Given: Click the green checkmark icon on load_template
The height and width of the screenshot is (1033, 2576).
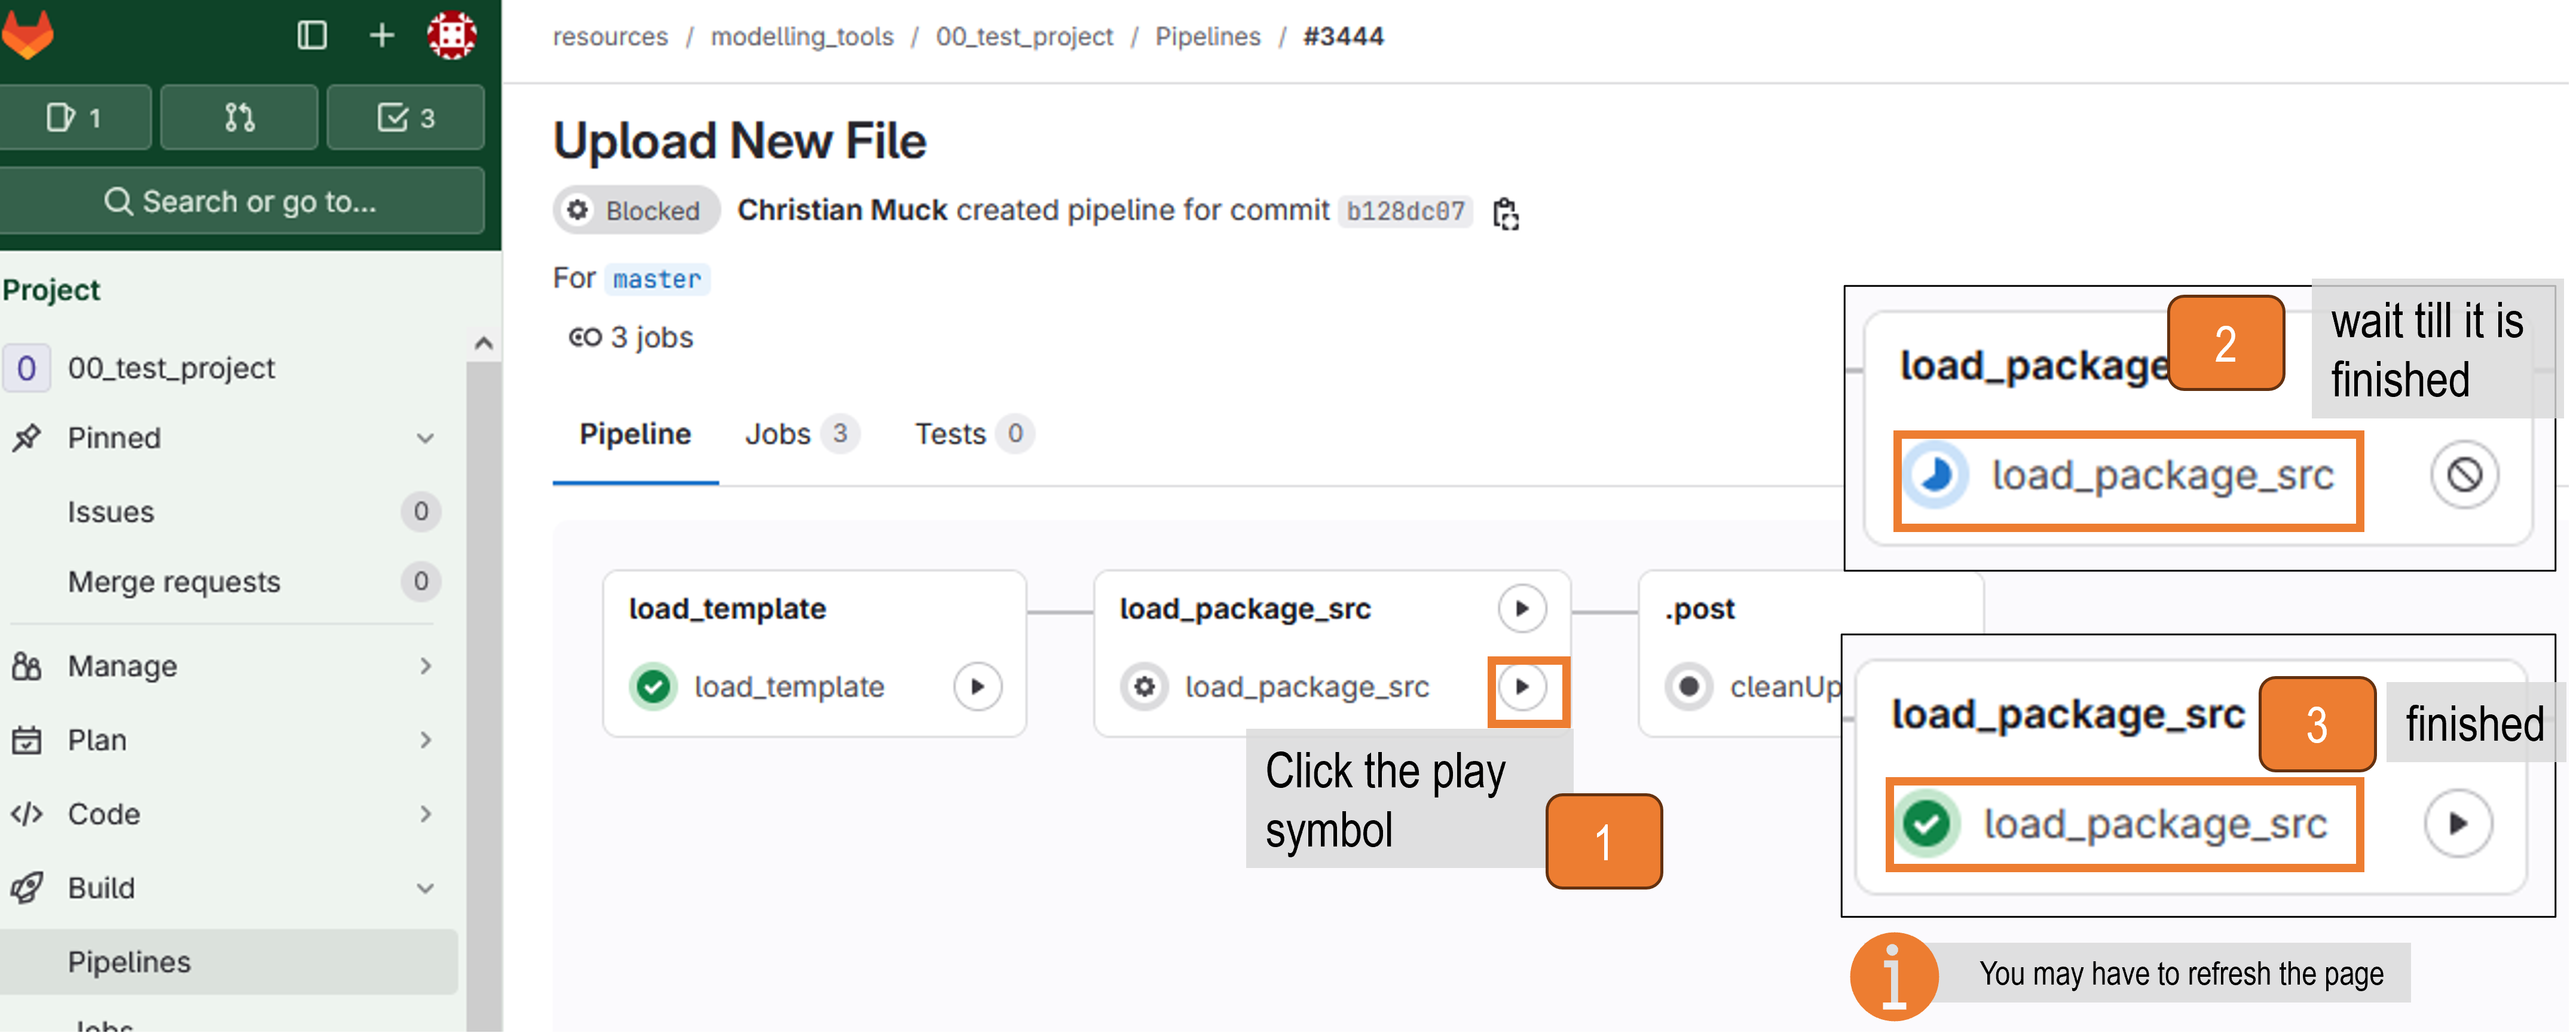Looking at the screenshot, I should coord(656,685).
